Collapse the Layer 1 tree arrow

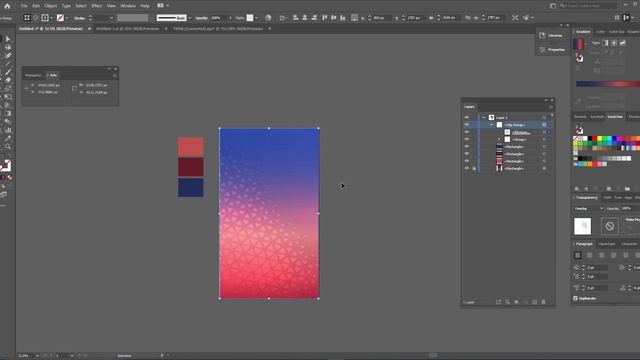484,118
